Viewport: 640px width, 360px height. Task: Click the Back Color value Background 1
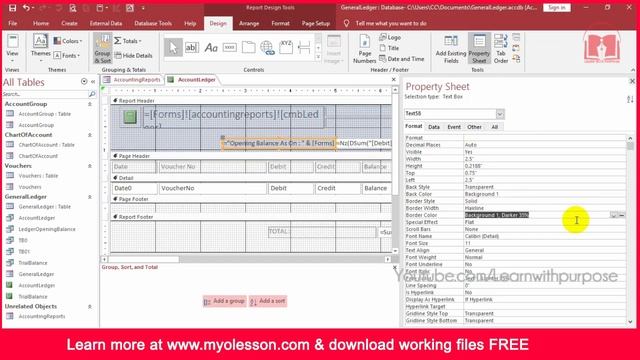[x=482, y=194]
